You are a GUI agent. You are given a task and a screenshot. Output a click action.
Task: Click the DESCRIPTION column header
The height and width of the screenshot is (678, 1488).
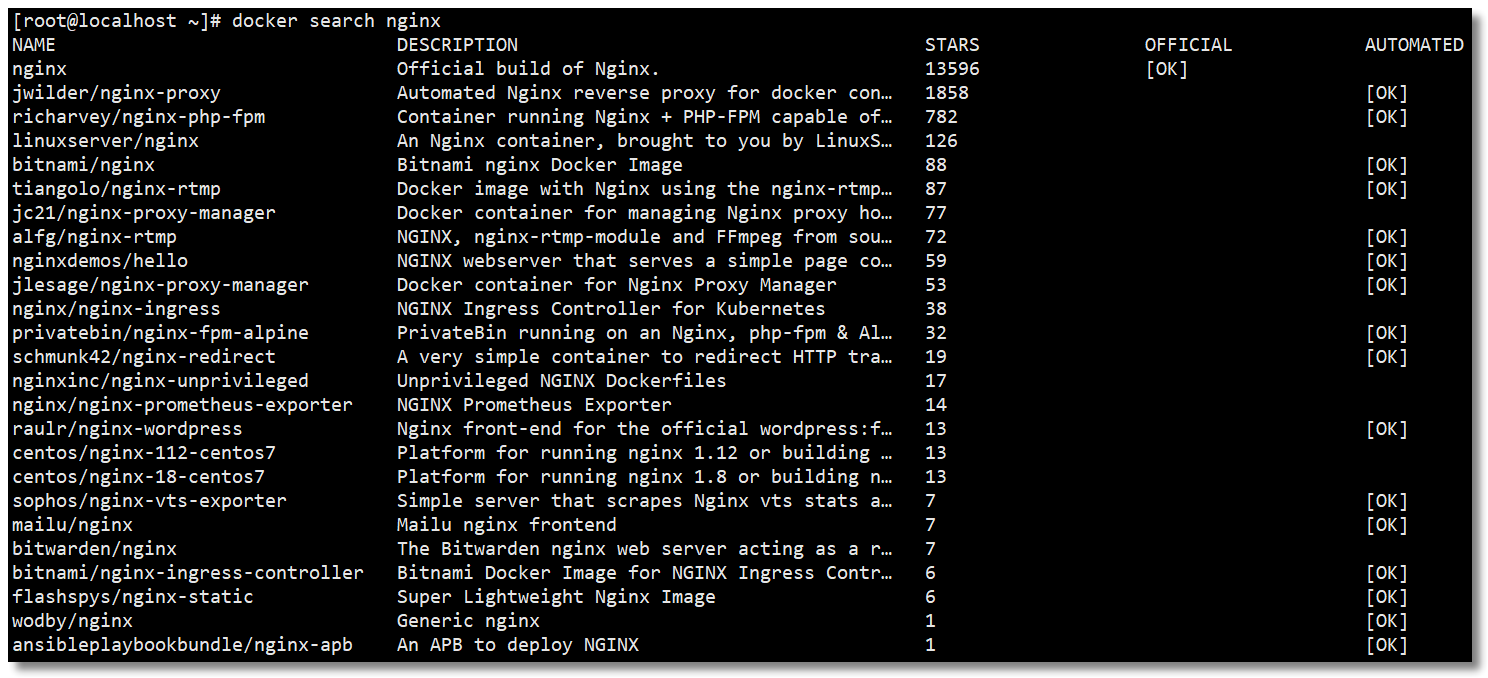coord(457,45)
